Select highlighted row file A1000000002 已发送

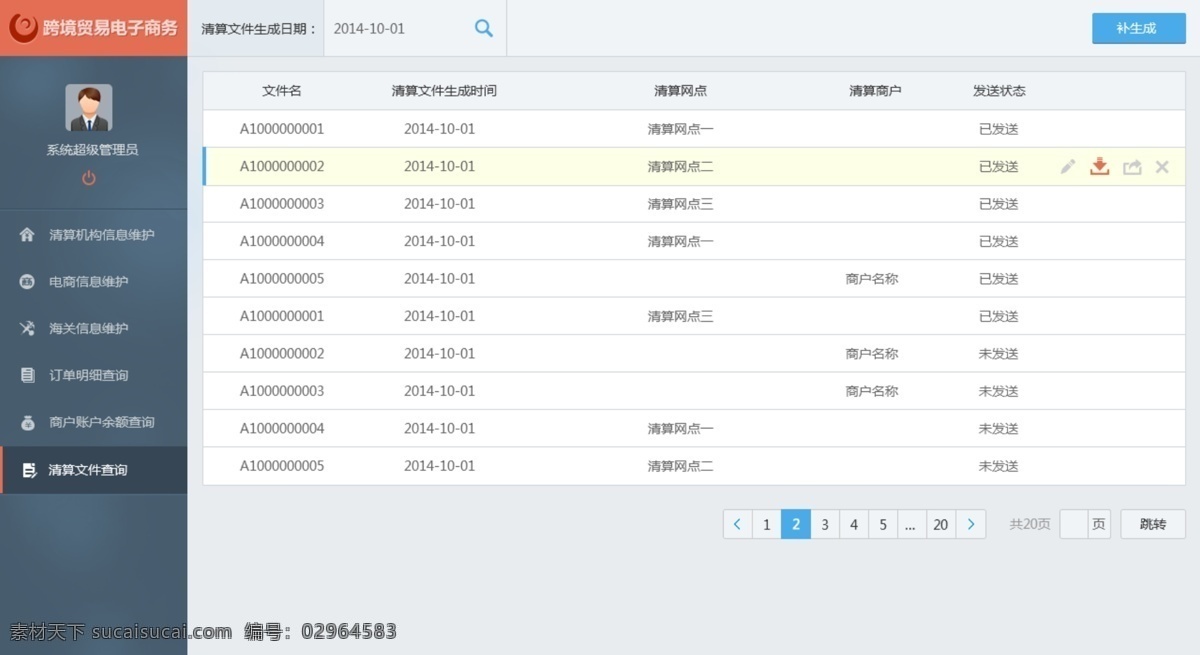tap(694, 167)
